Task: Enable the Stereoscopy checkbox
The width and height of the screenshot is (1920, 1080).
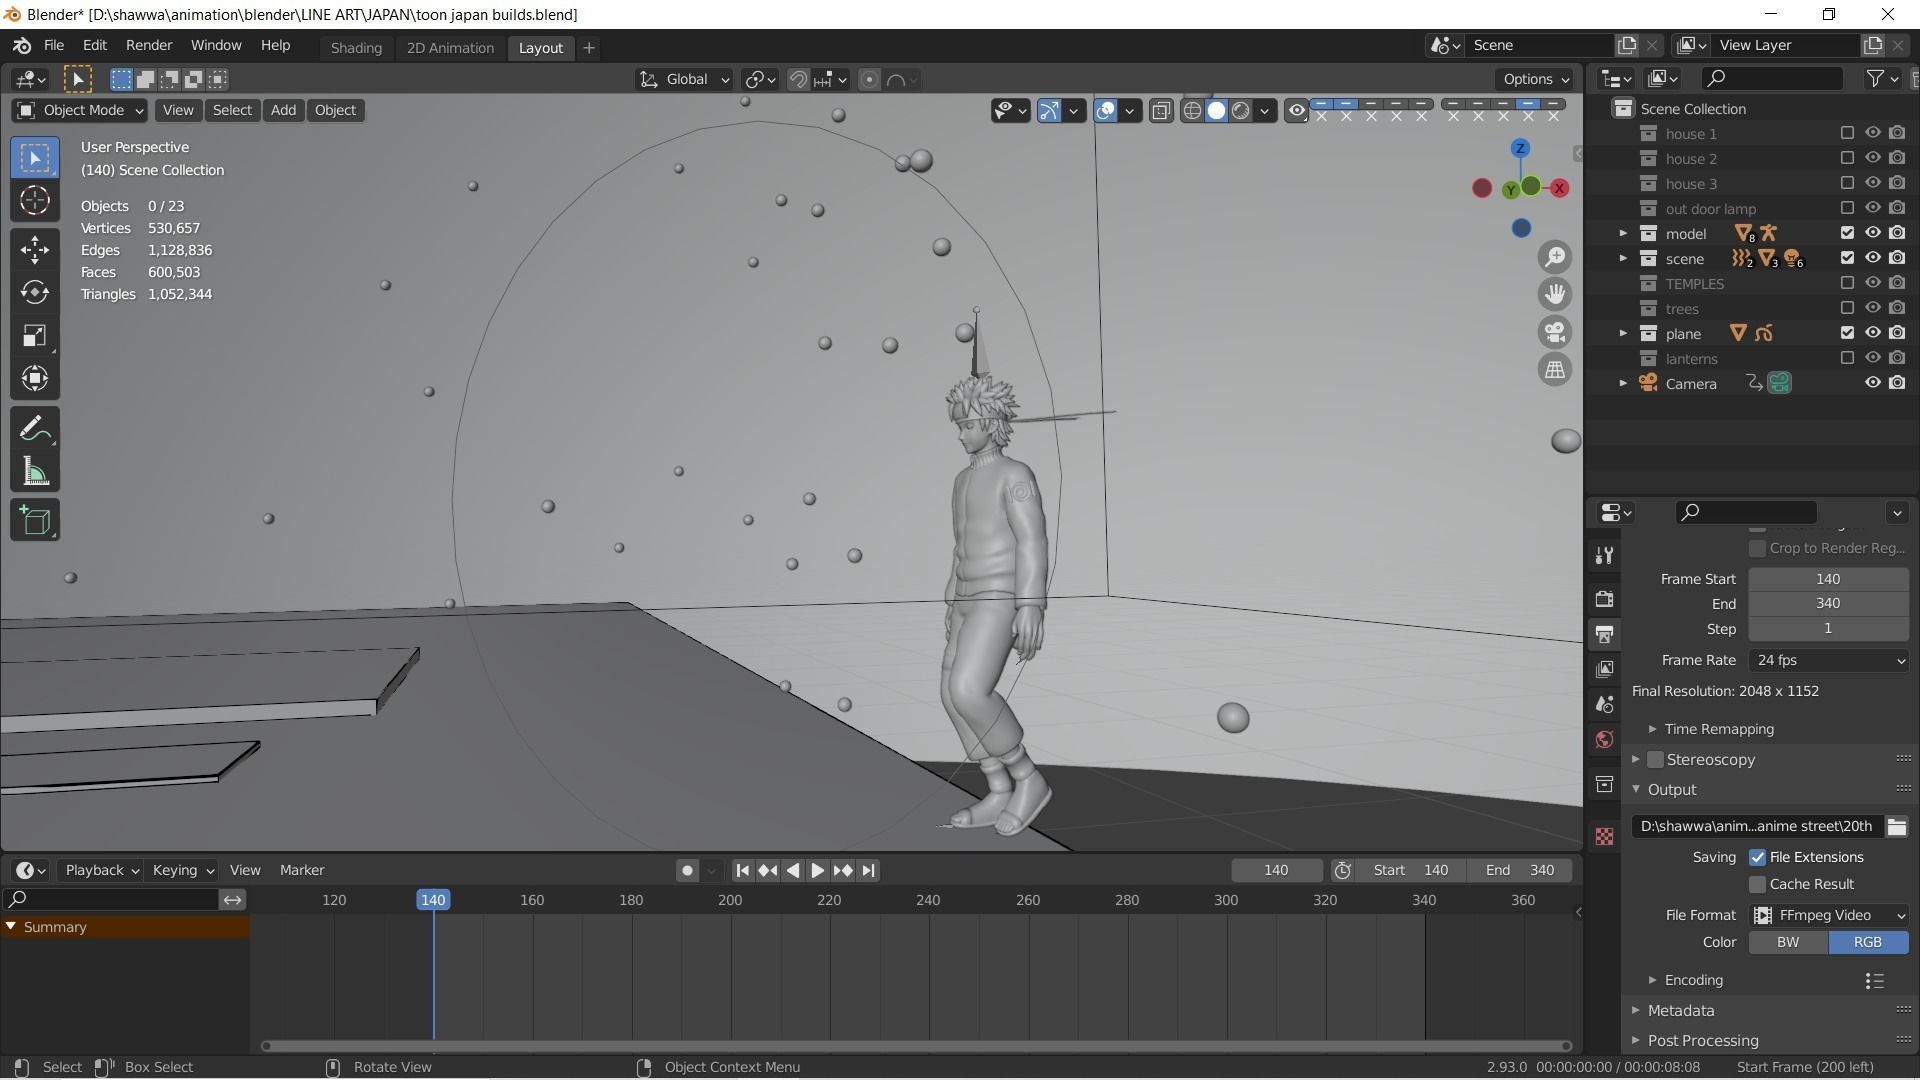Action: 1655,760
